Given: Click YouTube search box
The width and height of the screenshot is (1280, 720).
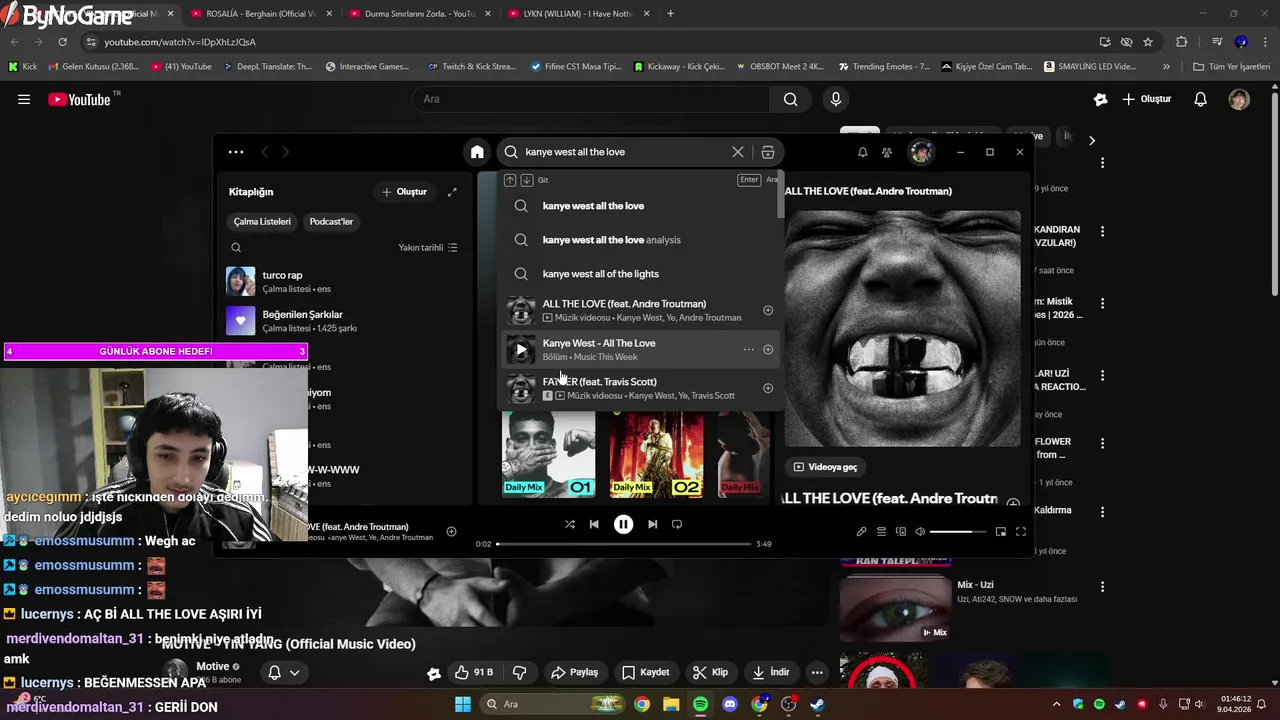Looking at the screenshot, I should (x=590, y=99).
